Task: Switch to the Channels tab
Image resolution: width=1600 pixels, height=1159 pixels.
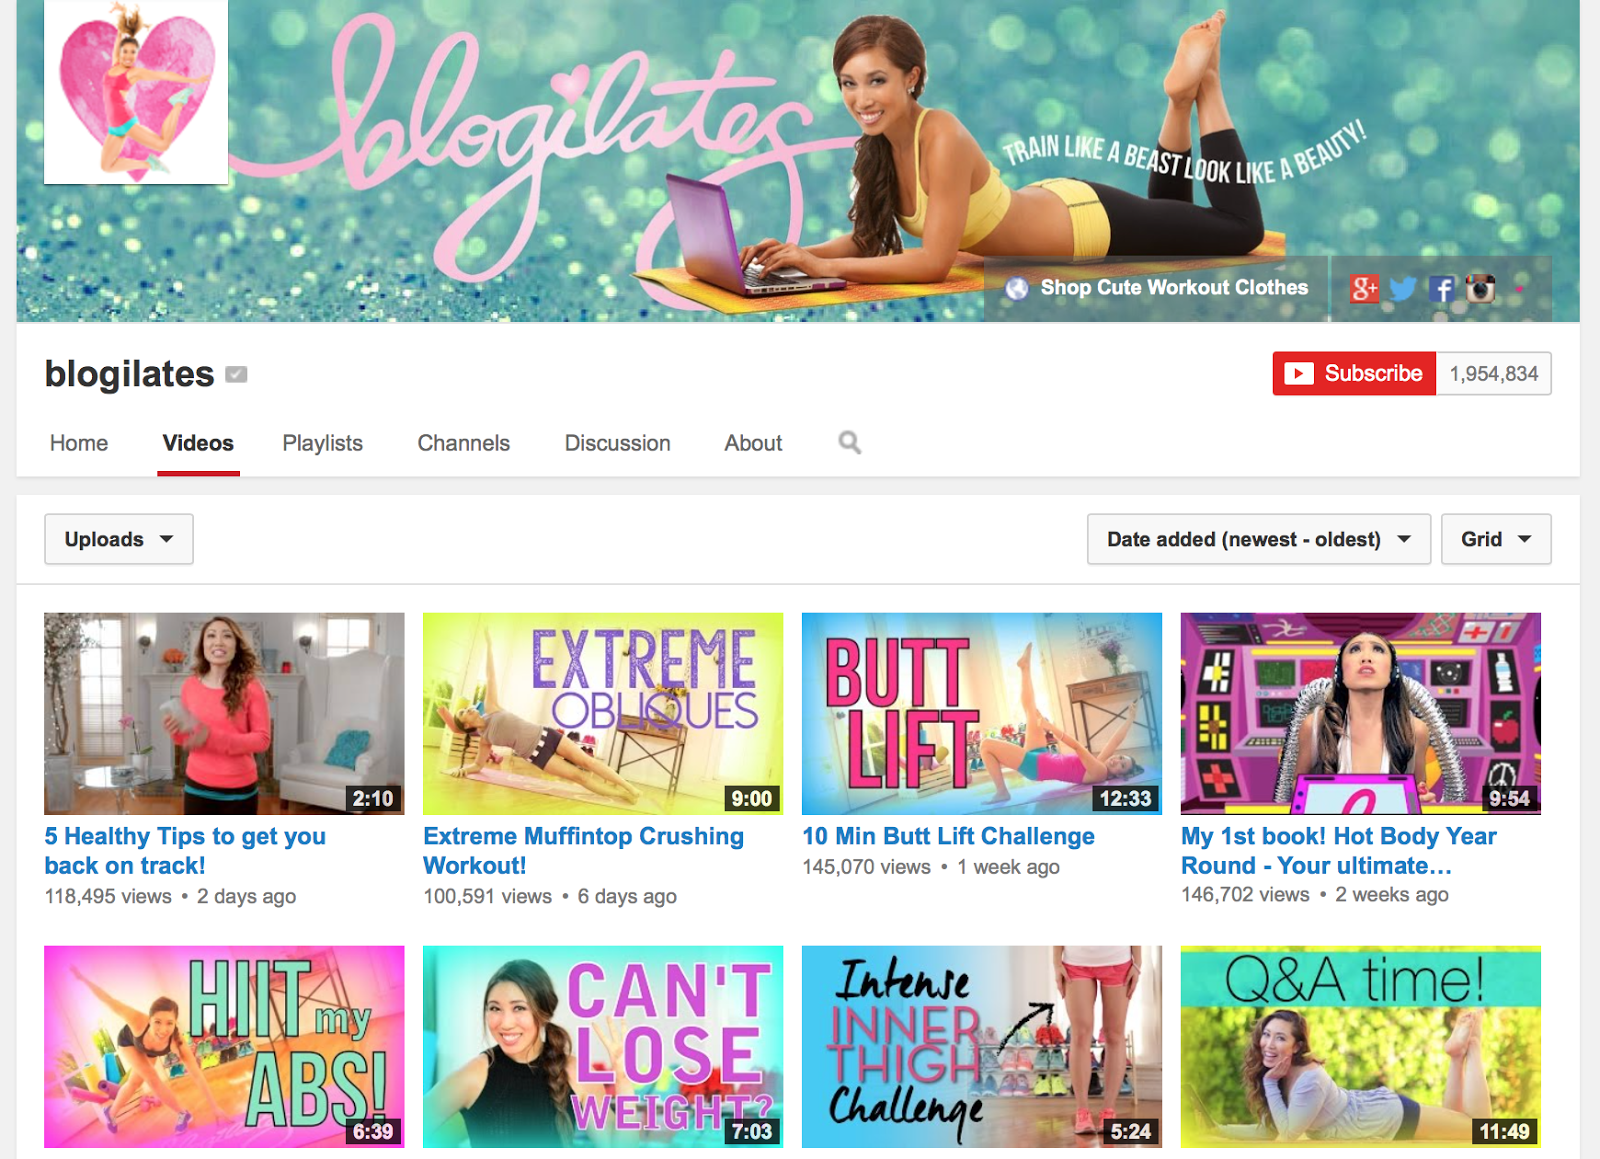Action: [464, 443]
